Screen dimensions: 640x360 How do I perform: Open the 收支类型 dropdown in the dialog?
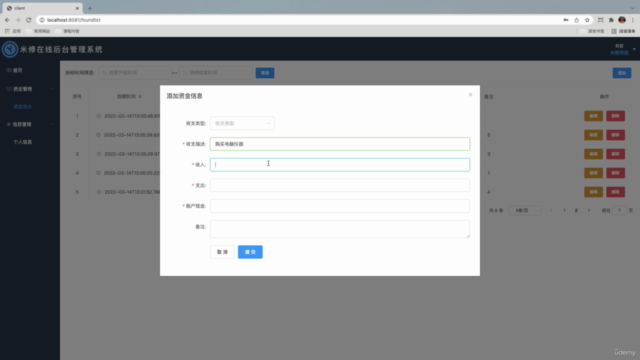point(242,123)
